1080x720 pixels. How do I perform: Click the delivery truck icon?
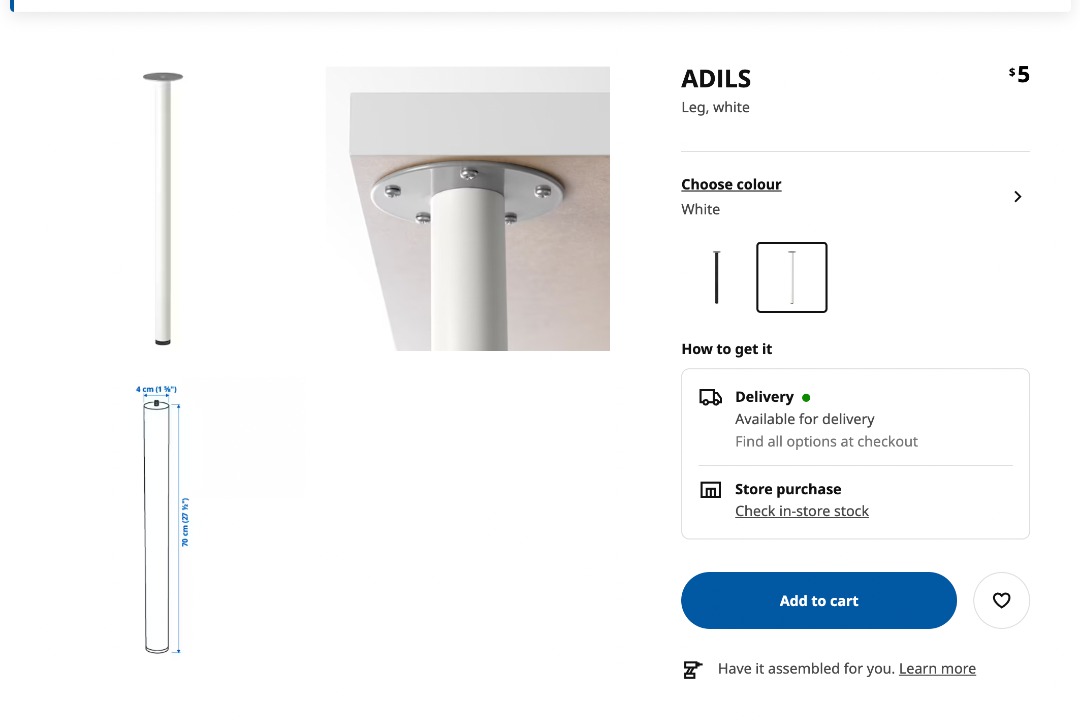coord(710,397)
